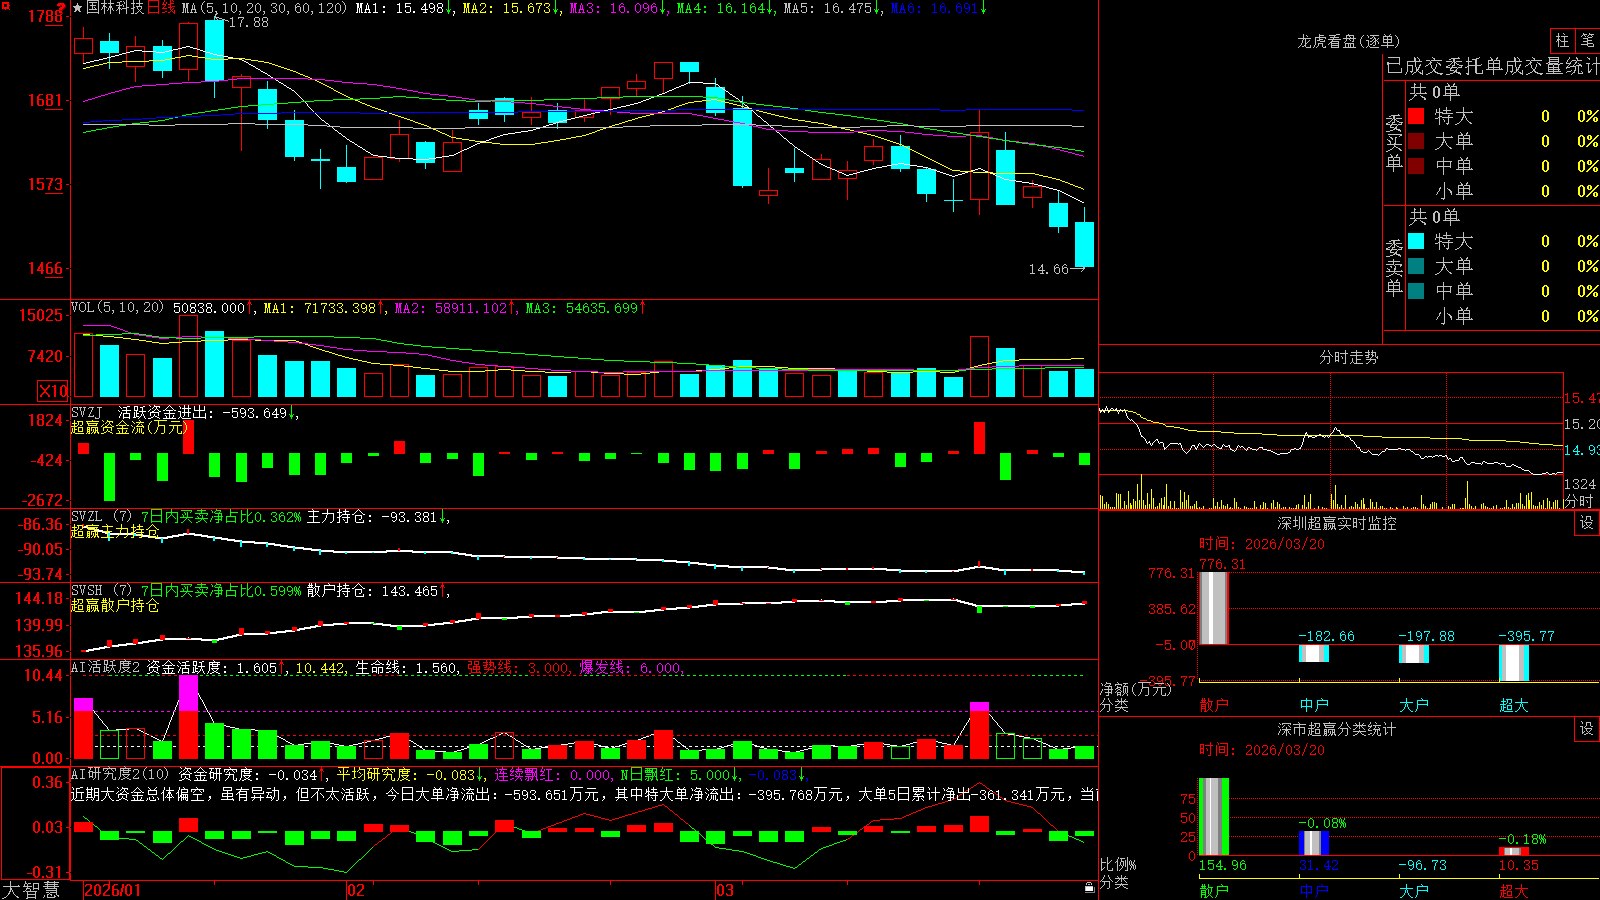Click the 2026/01 date marker on timeline
This screenshot has width=1600, height=900.
(113, 890)
